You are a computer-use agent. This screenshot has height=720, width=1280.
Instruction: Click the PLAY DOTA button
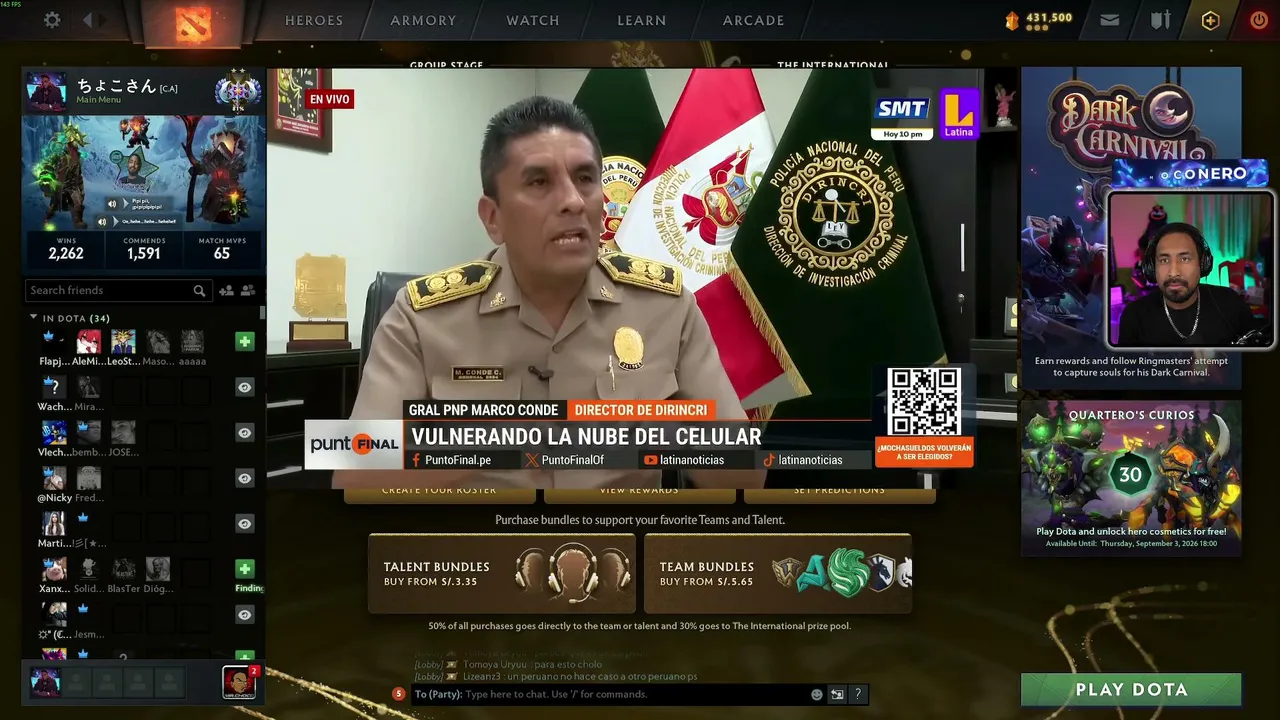[1131, 689]
